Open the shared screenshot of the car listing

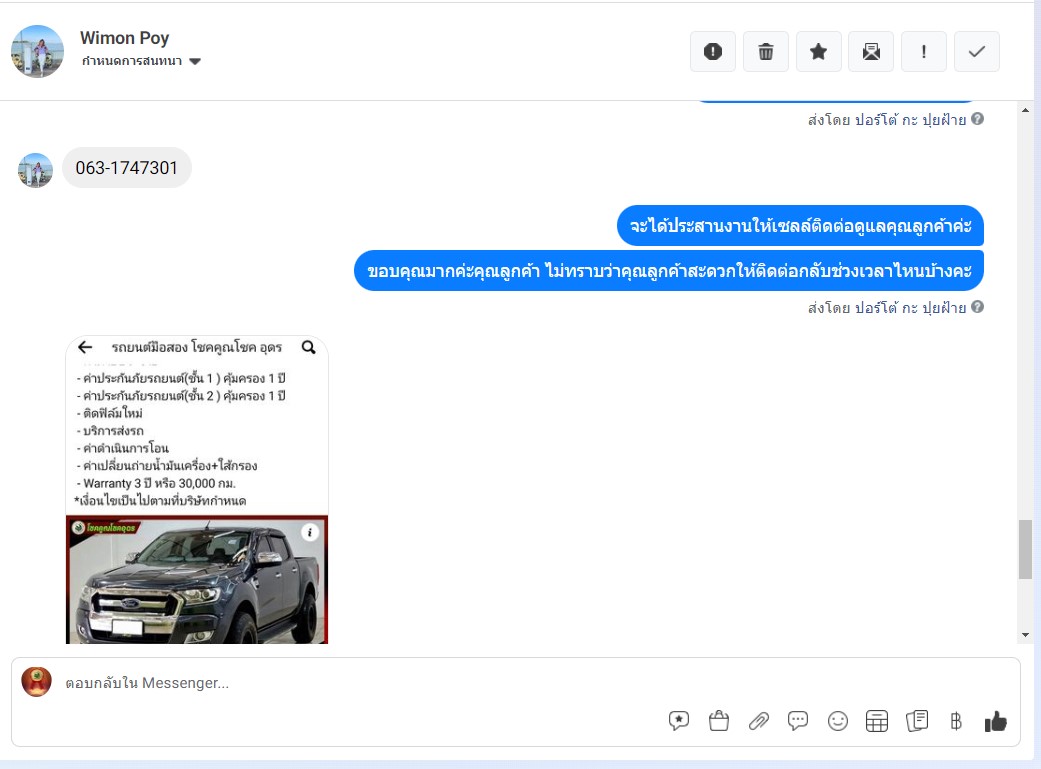click(x=197, y=490)
